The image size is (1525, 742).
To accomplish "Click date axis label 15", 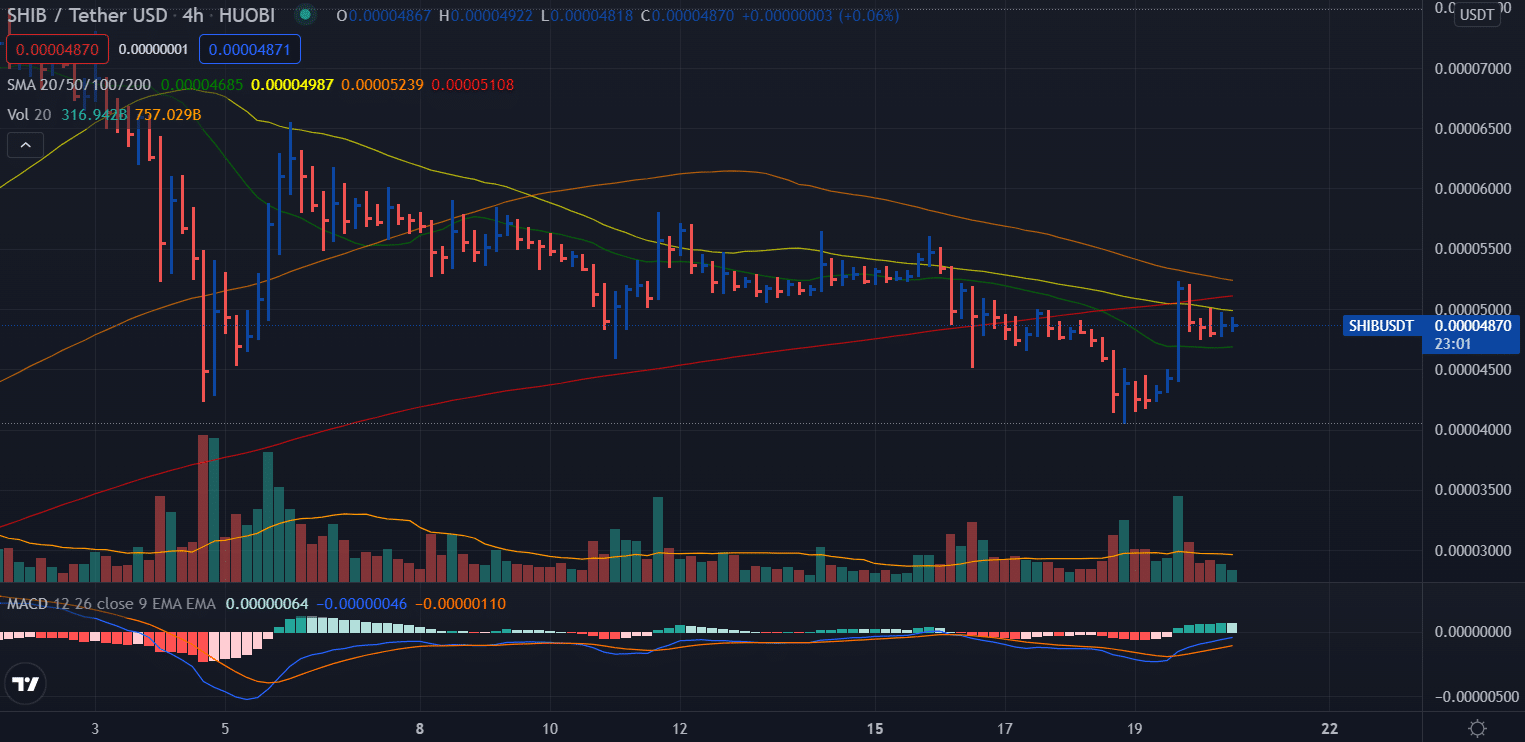I will 875,728.
